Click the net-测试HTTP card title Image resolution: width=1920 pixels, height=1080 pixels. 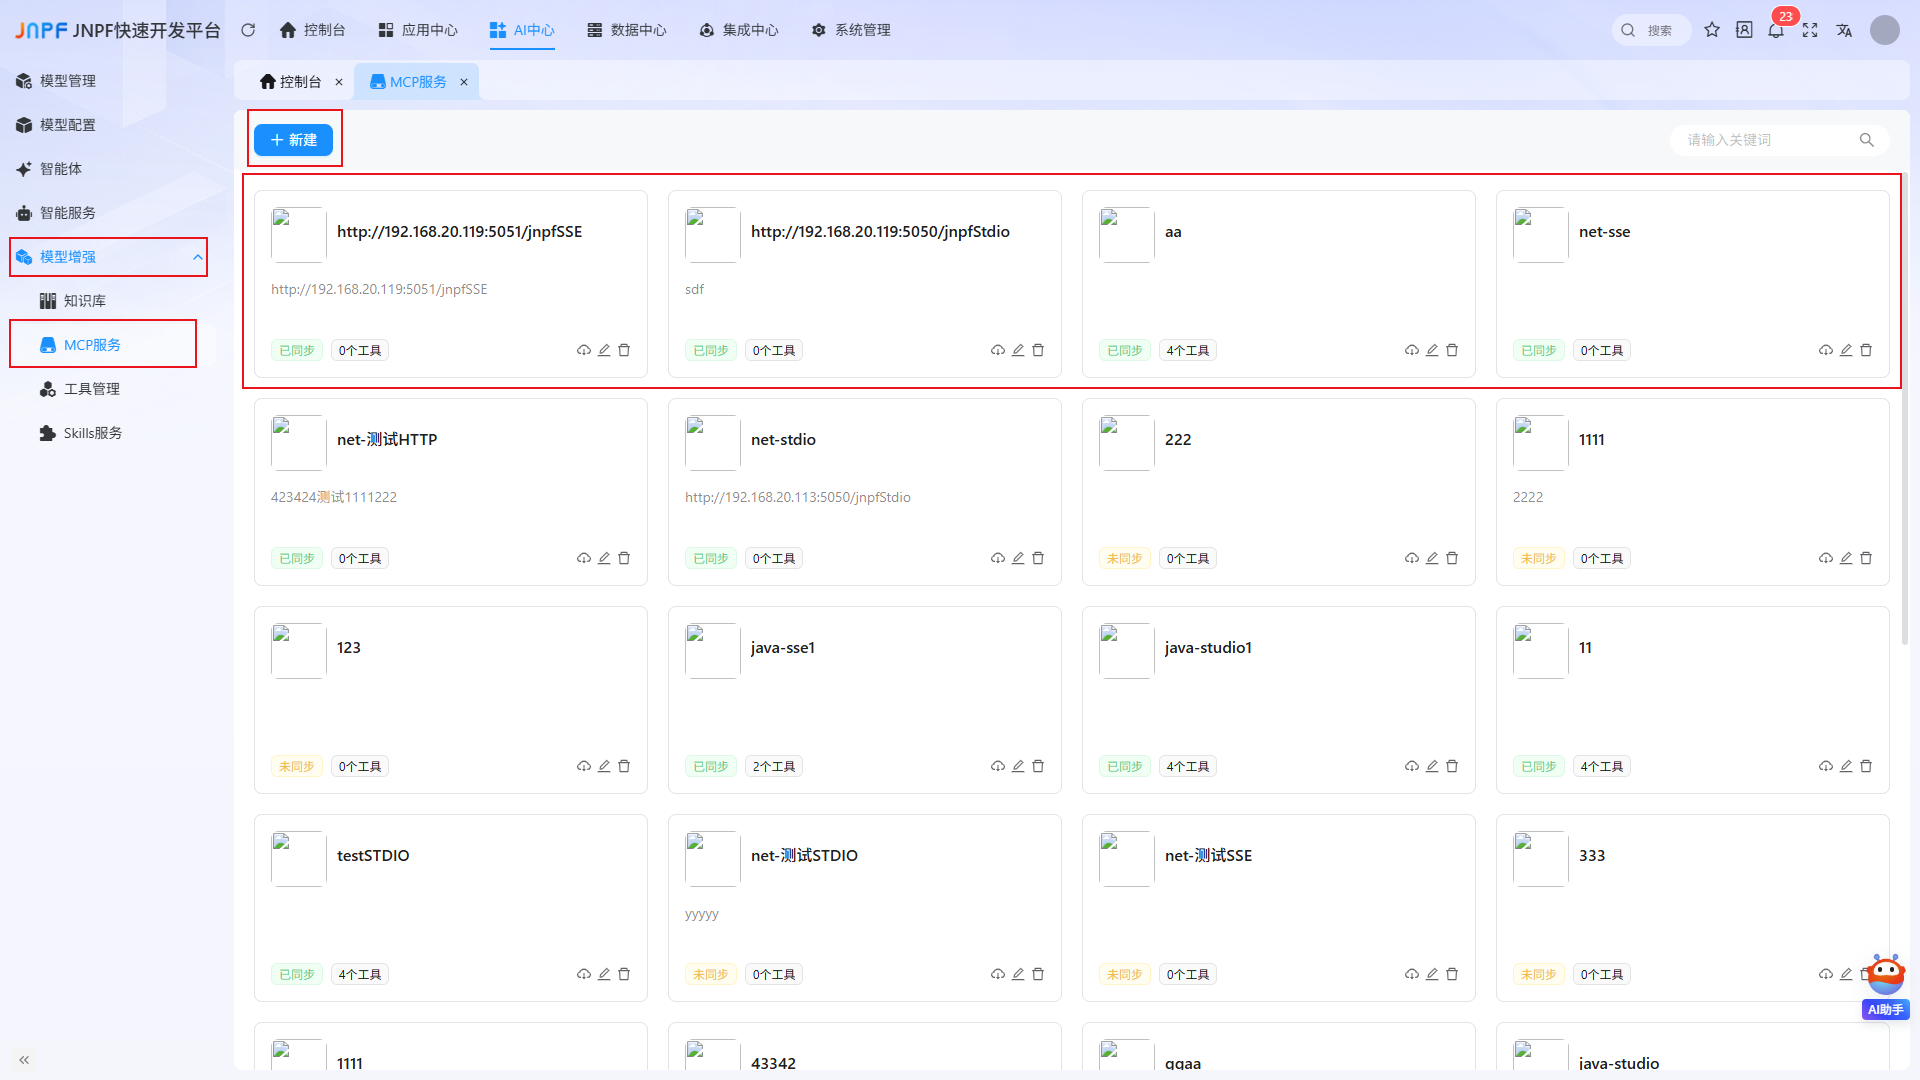coord(387,440)
